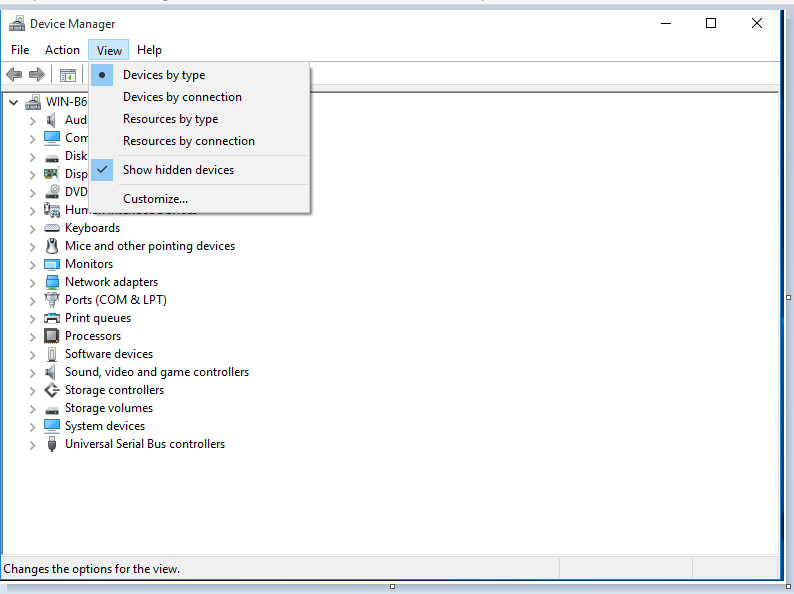Select the System devices label
This screenshot has width=794, height=594.
[x=105, y=426]
